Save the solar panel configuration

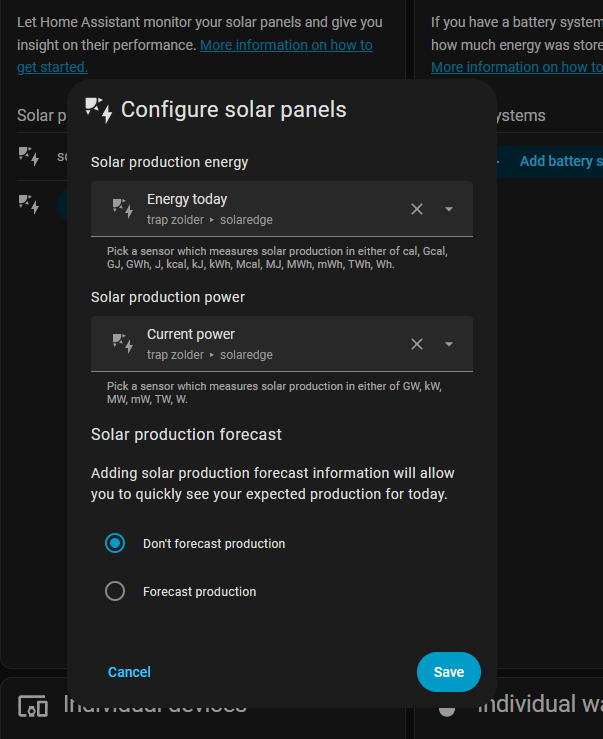tap(448, 672)
